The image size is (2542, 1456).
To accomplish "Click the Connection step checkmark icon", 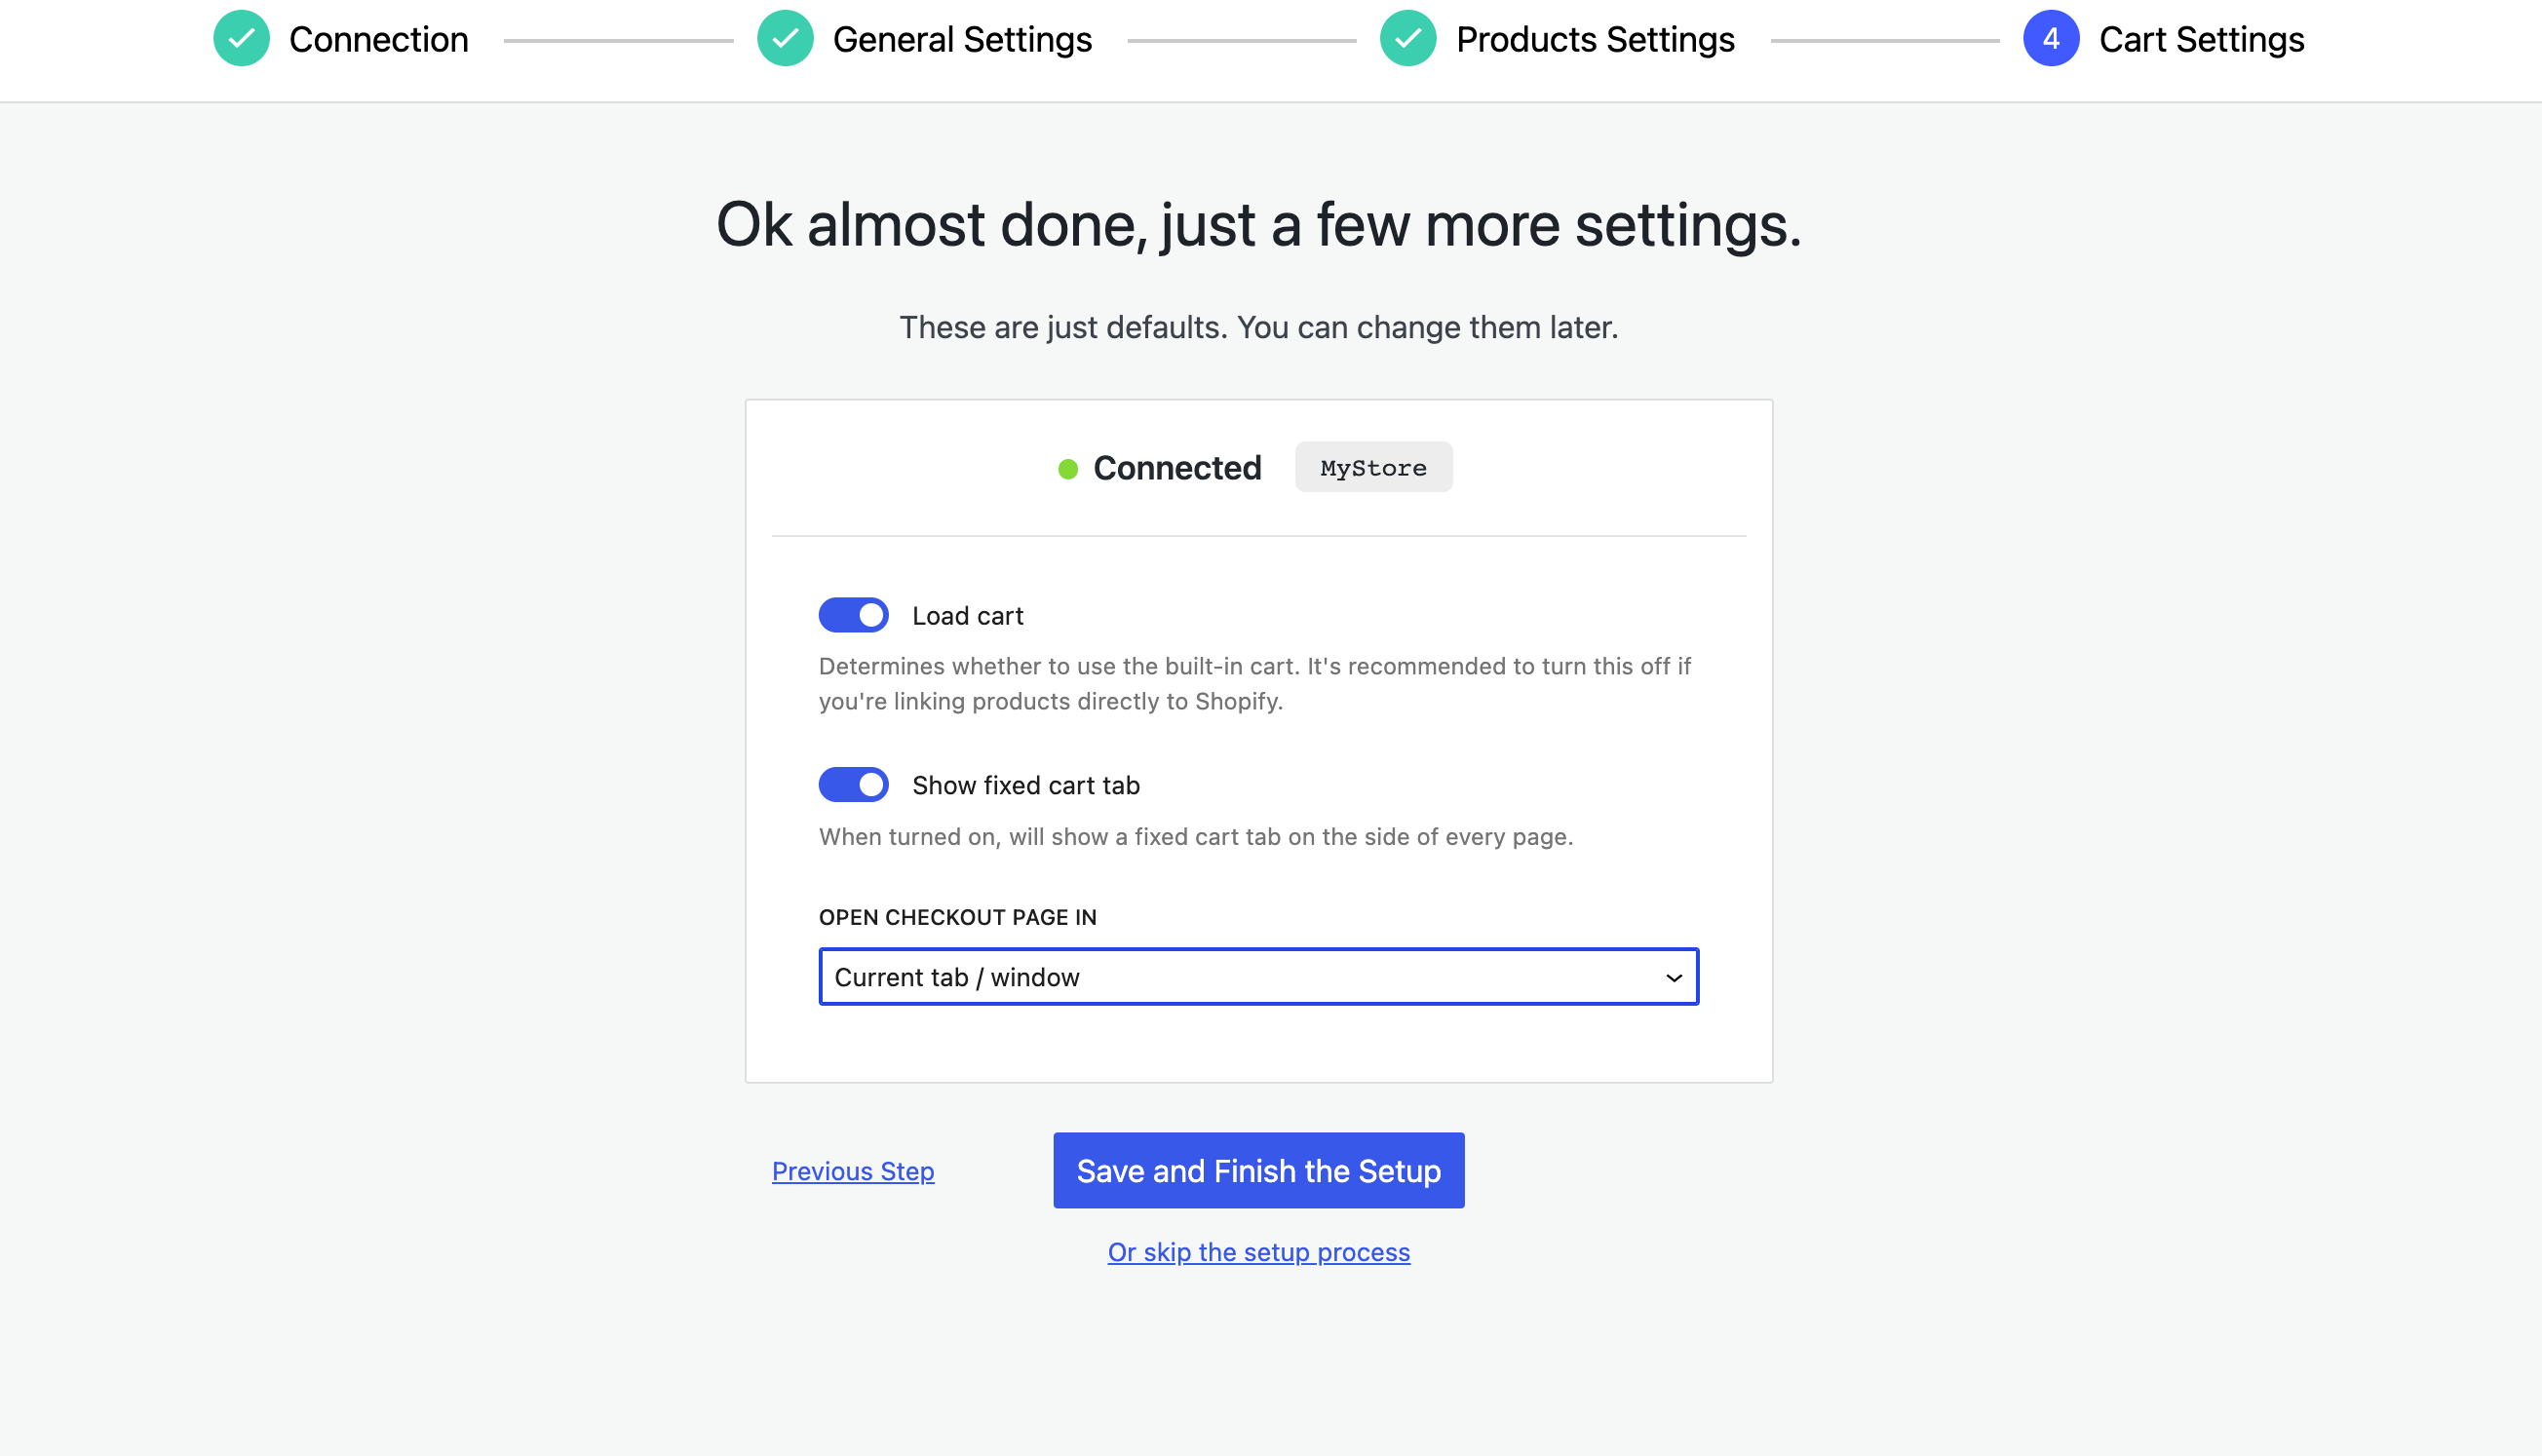I will click(x=241, y=39).
